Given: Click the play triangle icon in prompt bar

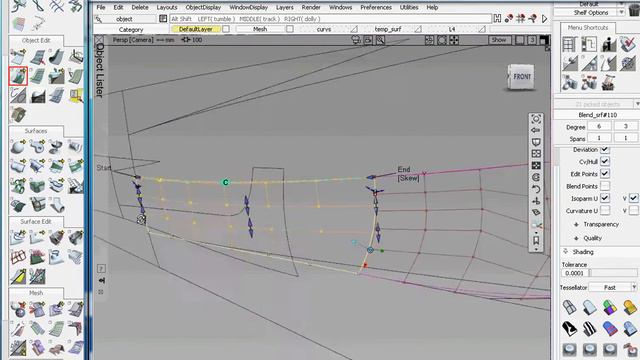Looking at the screenshot, I should 544,18.
